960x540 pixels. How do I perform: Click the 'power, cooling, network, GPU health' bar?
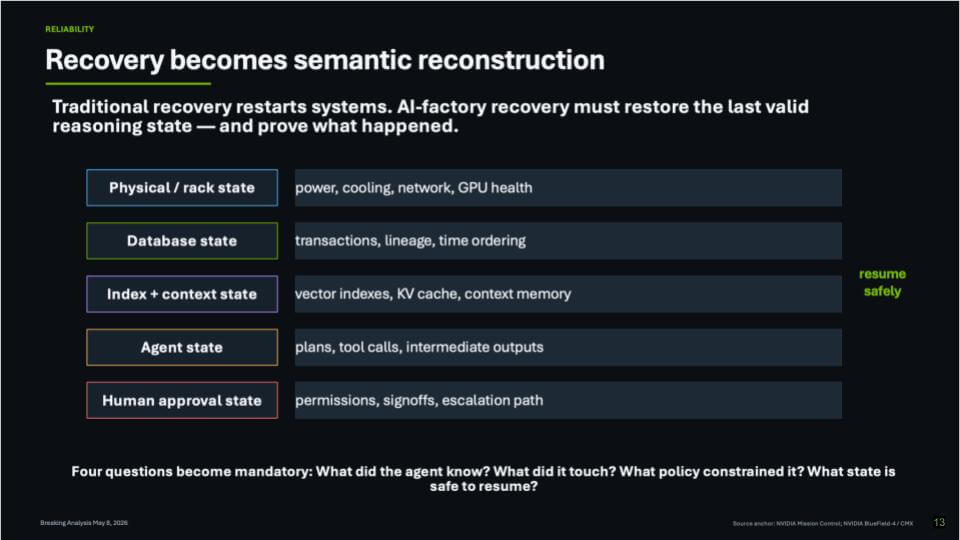568,187
